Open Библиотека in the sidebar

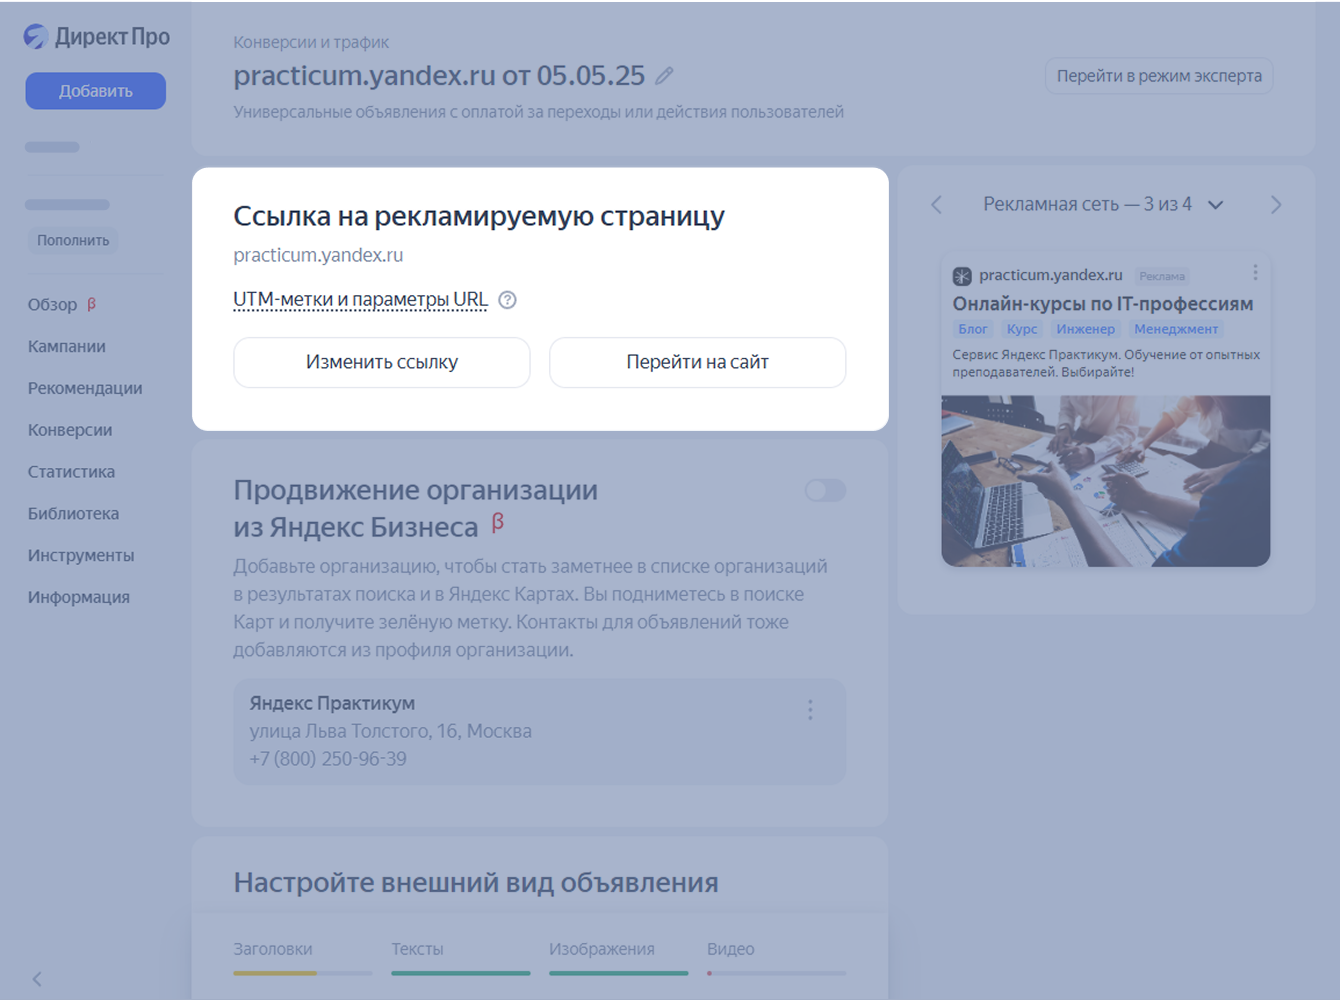pos(73,514)
